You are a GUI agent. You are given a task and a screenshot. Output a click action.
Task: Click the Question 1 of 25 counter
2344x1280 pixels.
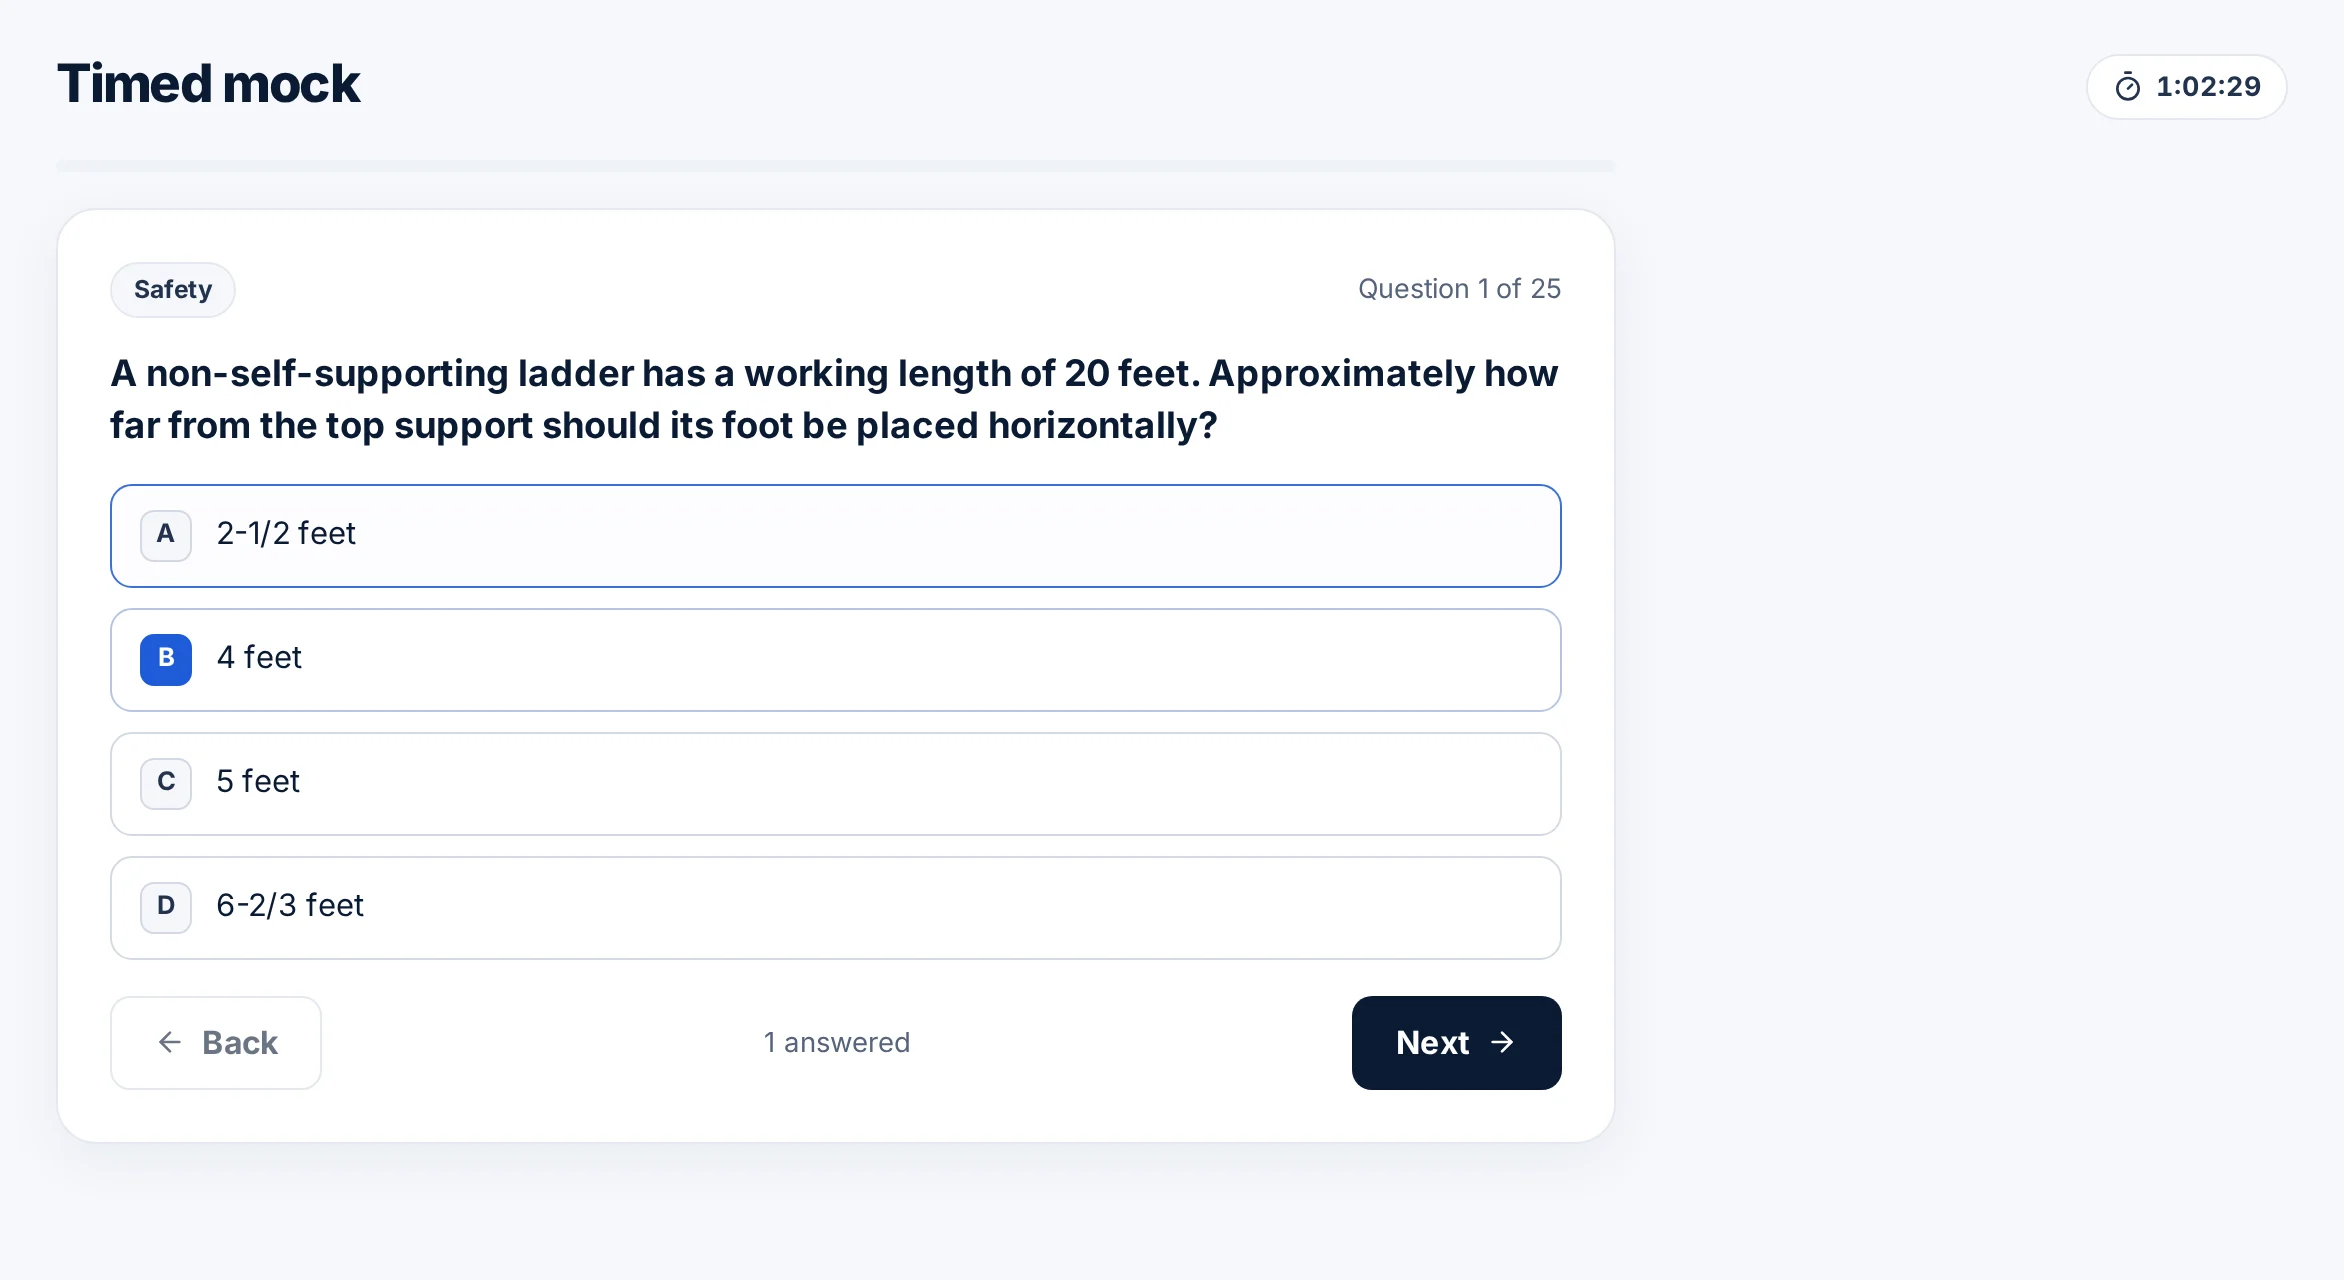pyautogui.click(x=1459, y=289)
